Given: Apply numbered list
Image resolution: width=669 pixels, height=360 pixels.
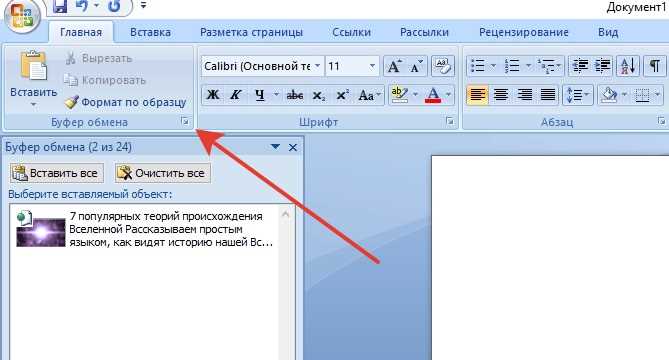Looking at the screenshot, I should [512, 66].
